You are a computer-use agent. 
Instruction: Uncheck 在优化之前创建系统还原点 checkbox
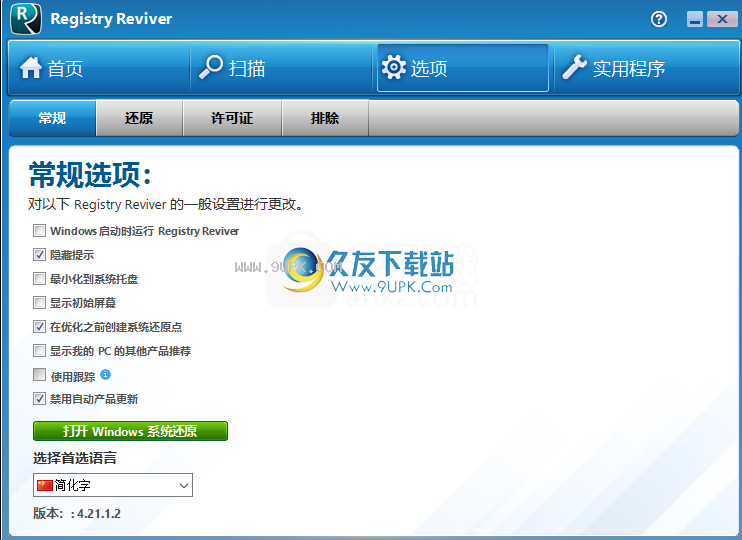click(39, 327)
